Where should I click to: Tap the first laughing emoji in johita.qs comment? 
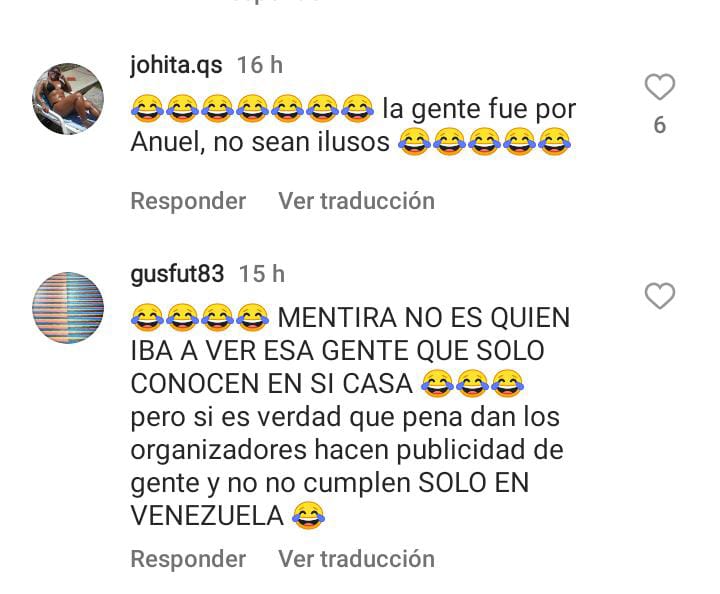147,108
